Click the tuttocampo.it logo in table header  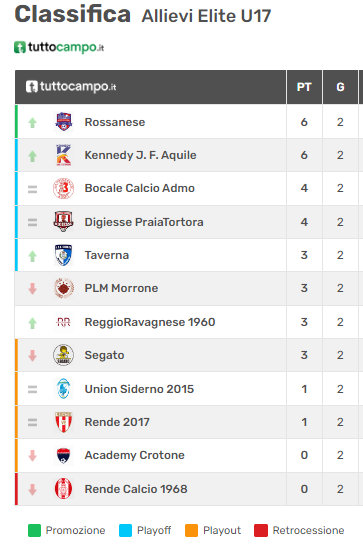coord(71,86)
